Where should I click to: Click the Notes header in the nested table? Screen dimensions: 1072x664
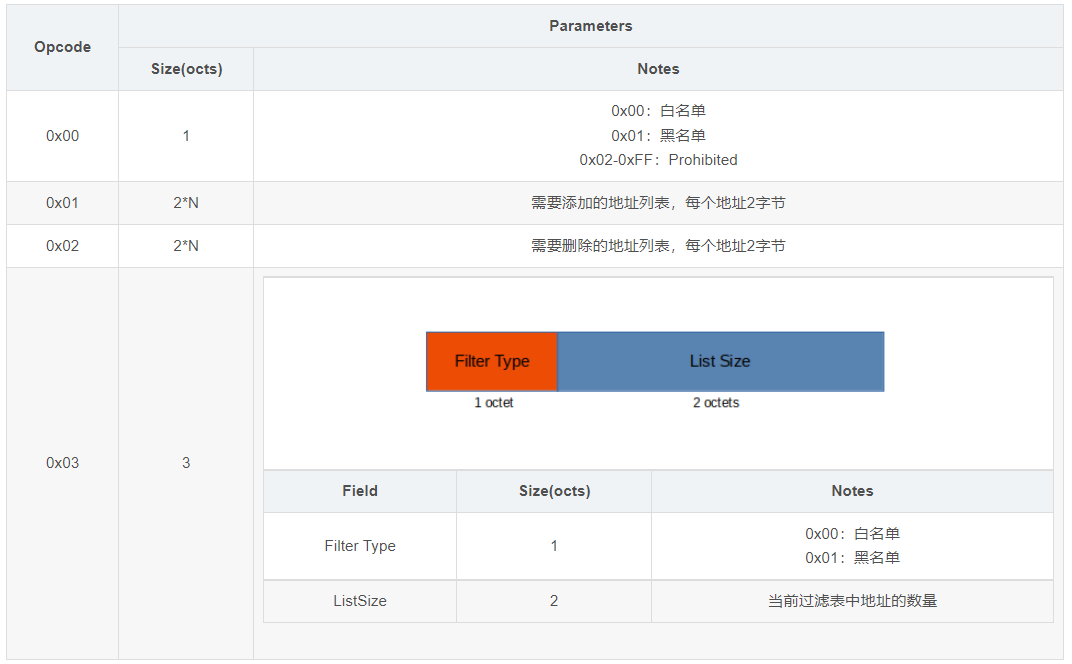point(853,491)
